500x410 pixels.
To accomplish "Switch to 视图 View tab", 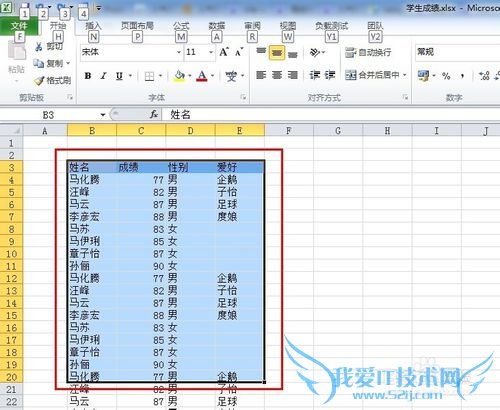I will (288, 26).
